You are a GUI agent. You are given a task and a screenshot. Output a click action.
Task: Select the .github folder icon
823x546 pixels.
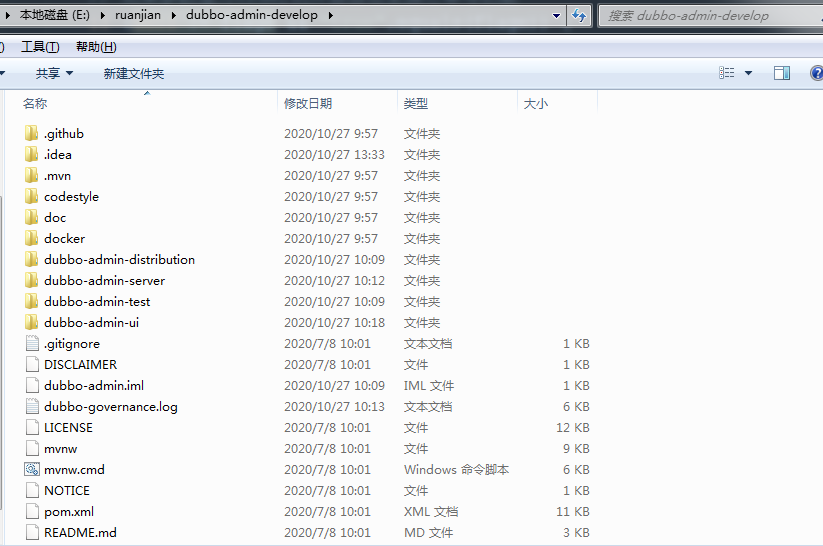coord(31,133)
